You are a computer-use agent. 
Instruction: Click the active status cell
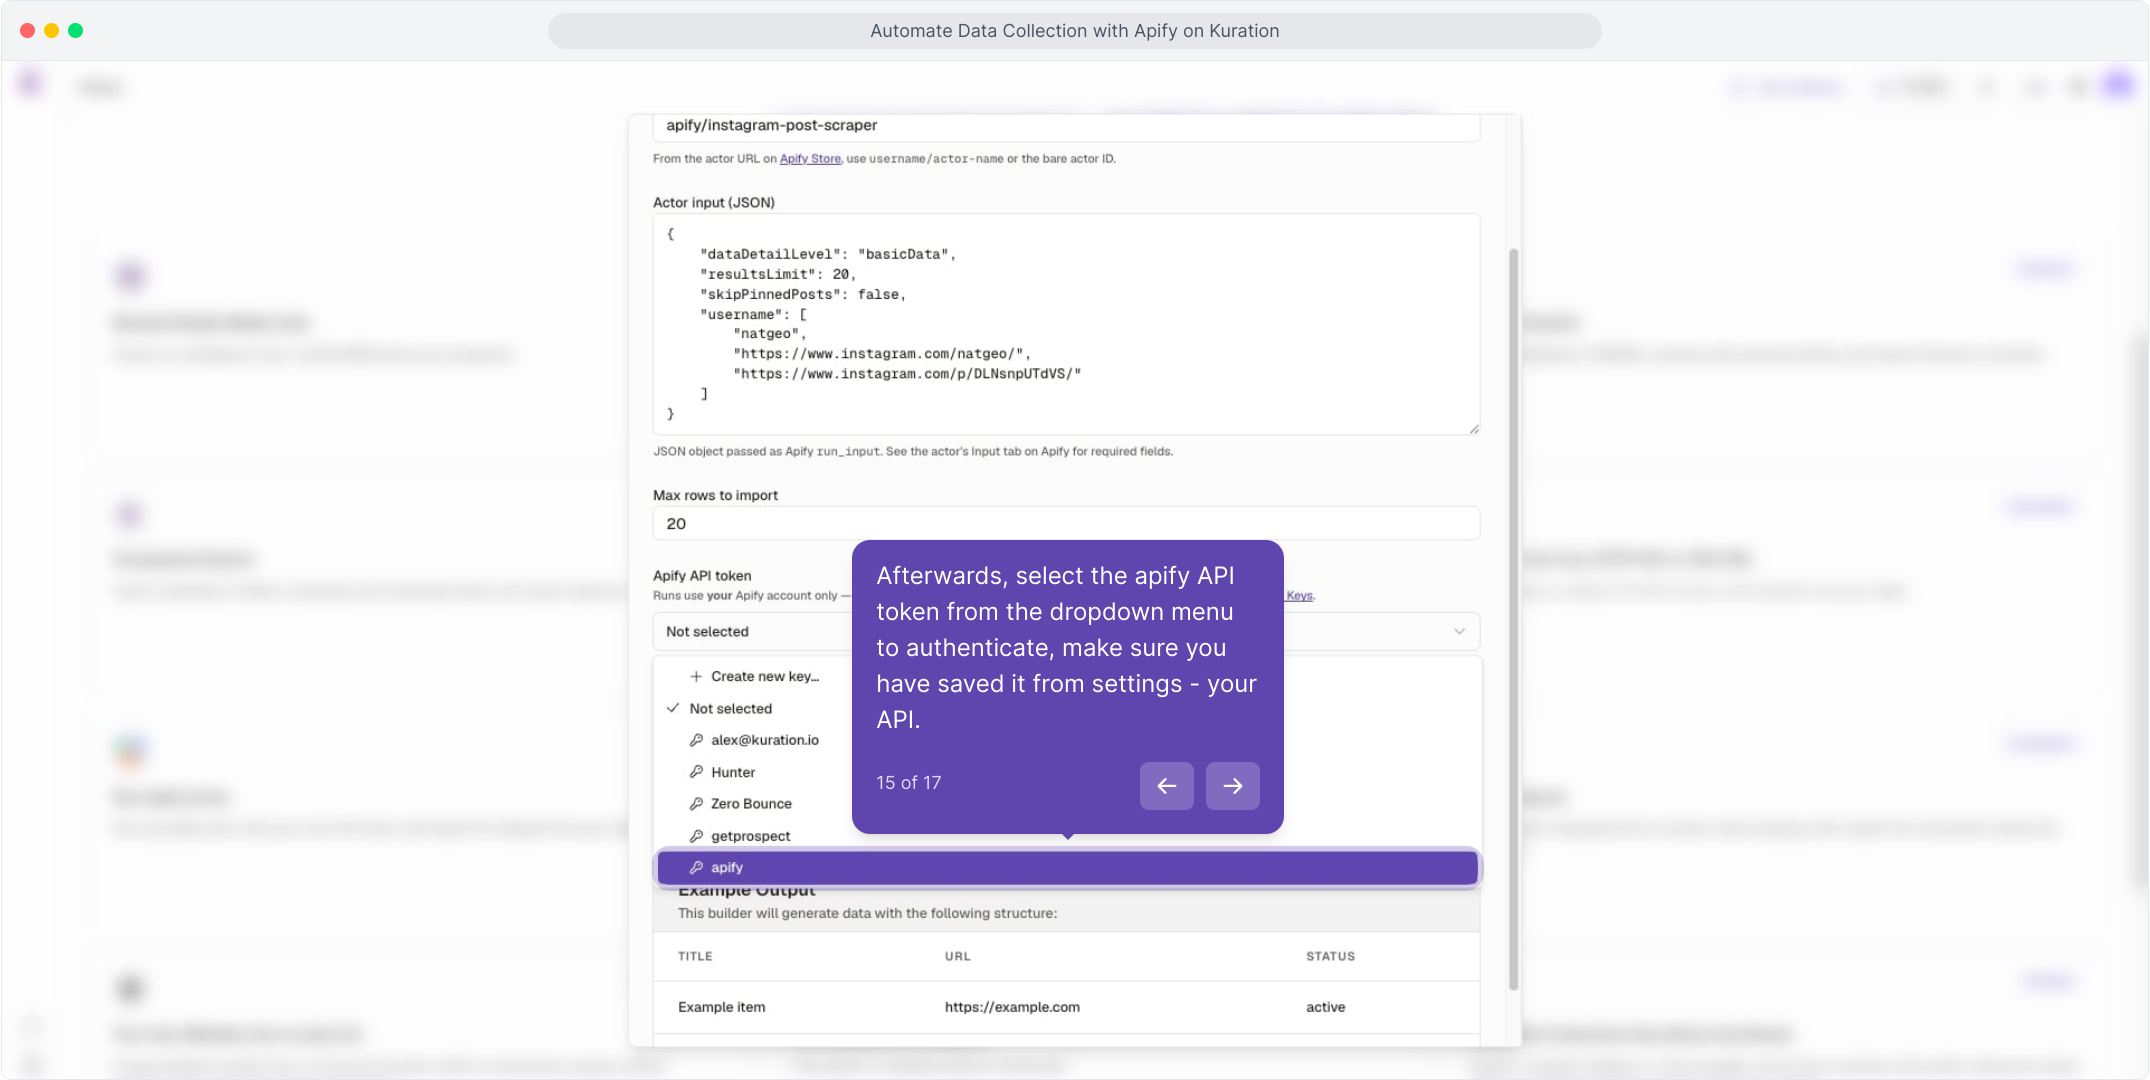pos(1325,1007)
